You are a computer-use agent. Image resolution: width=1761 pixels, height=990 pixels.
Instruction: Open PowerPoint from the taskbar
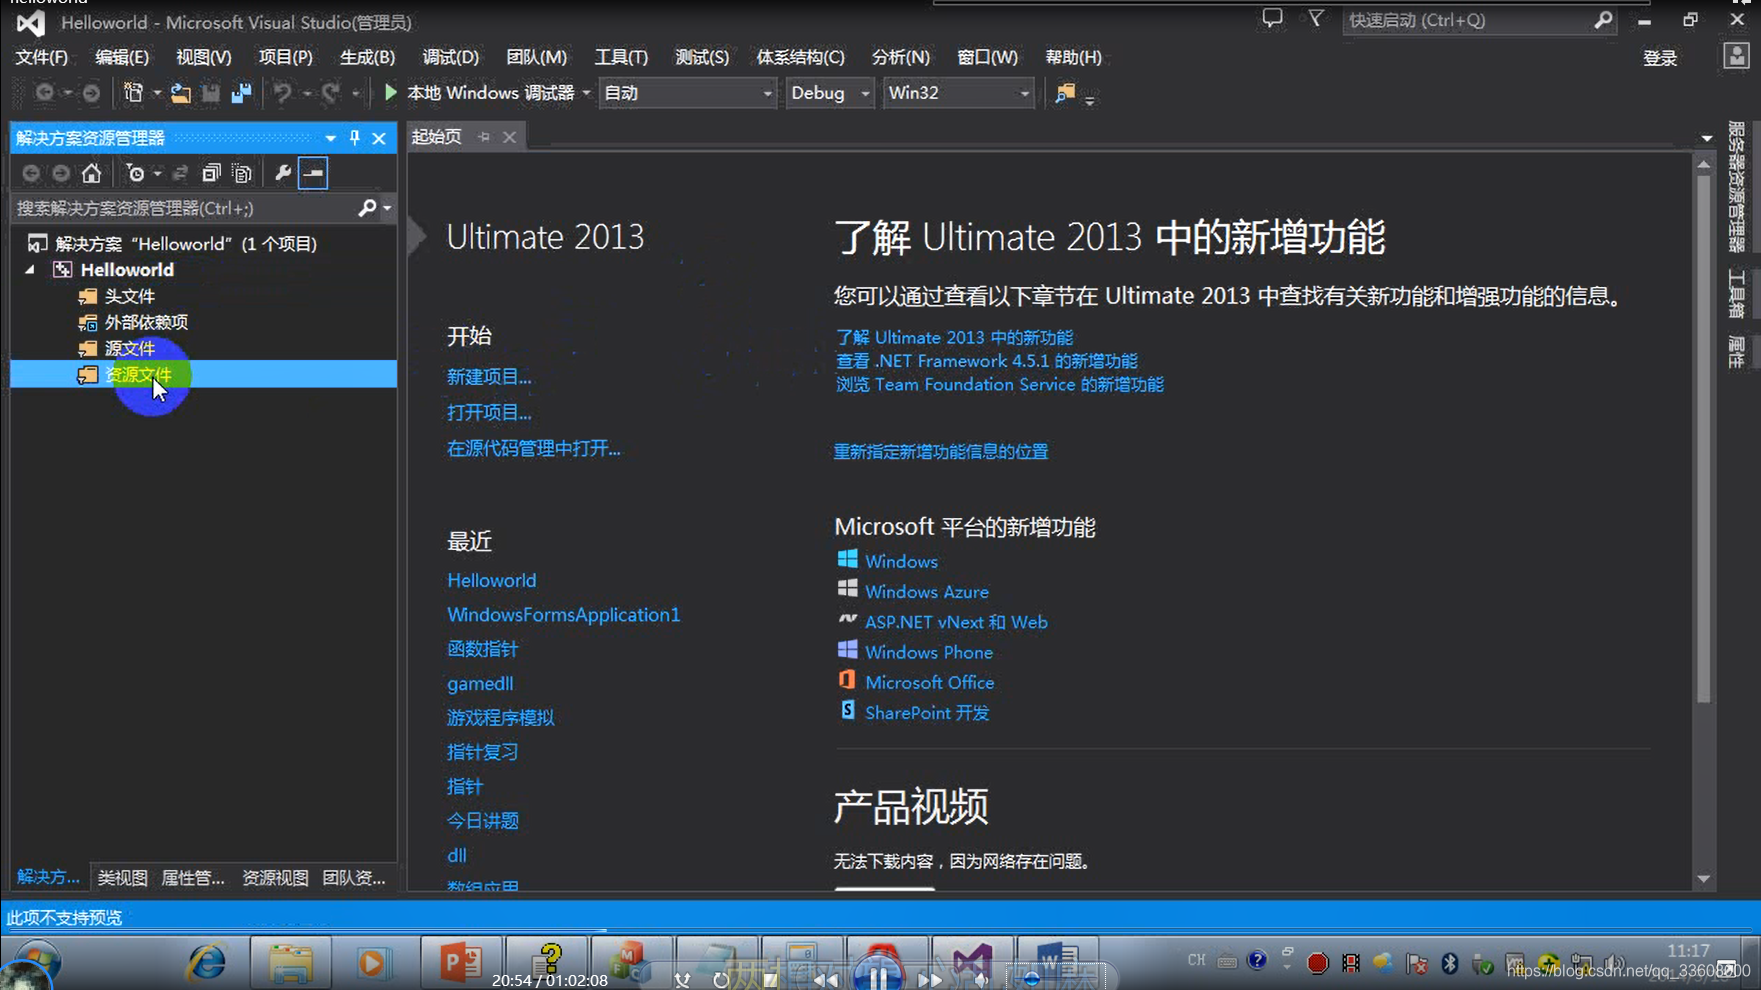[461, 962]
